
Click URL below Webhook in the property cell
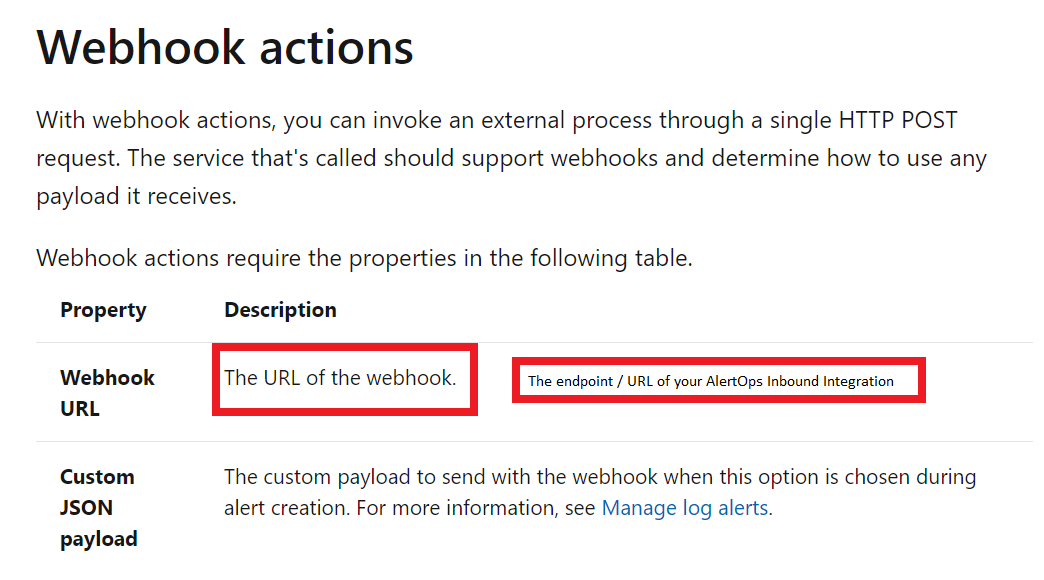[80, 409]
